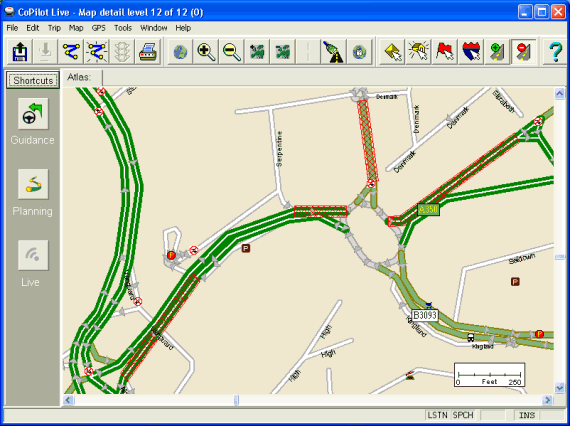Toggle the red minus avoid road tool
This screenshot has width=570, height=426.
click(x=523, y=52)
